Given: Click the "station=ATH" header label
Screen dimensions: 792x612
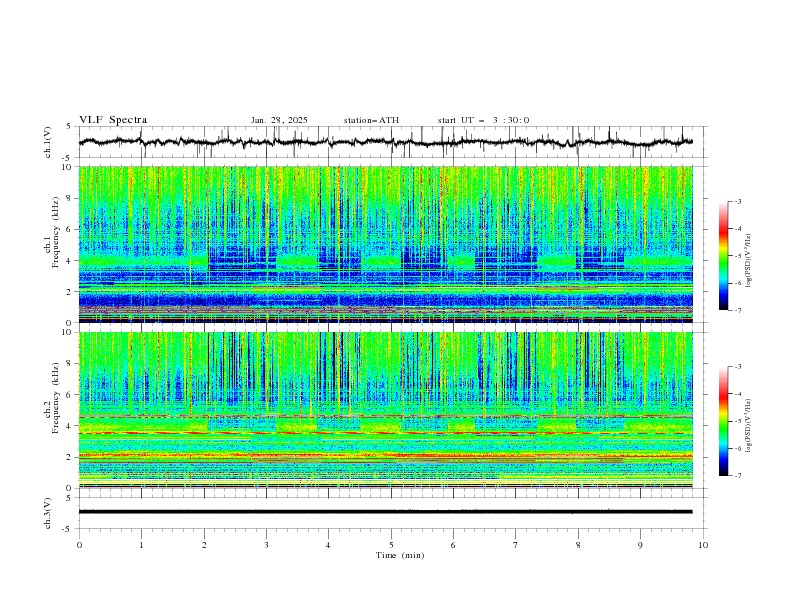Looking at the screenshot, I should click(x=371, y=120).
